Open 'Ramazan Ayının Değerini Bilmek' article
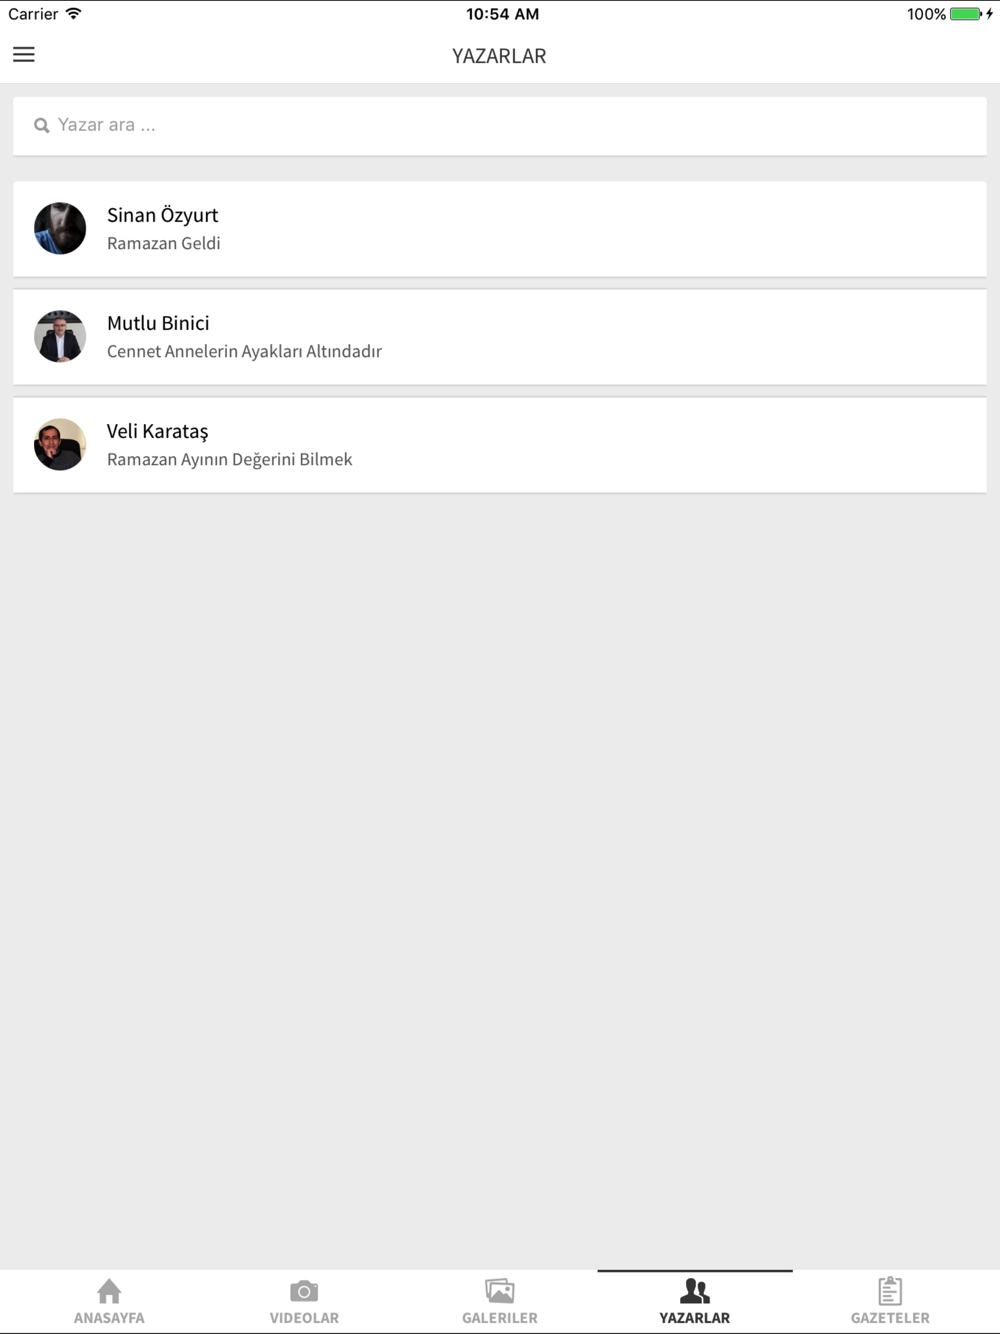The height and width of the screenshot is (1334, 1000). point(230,459)
